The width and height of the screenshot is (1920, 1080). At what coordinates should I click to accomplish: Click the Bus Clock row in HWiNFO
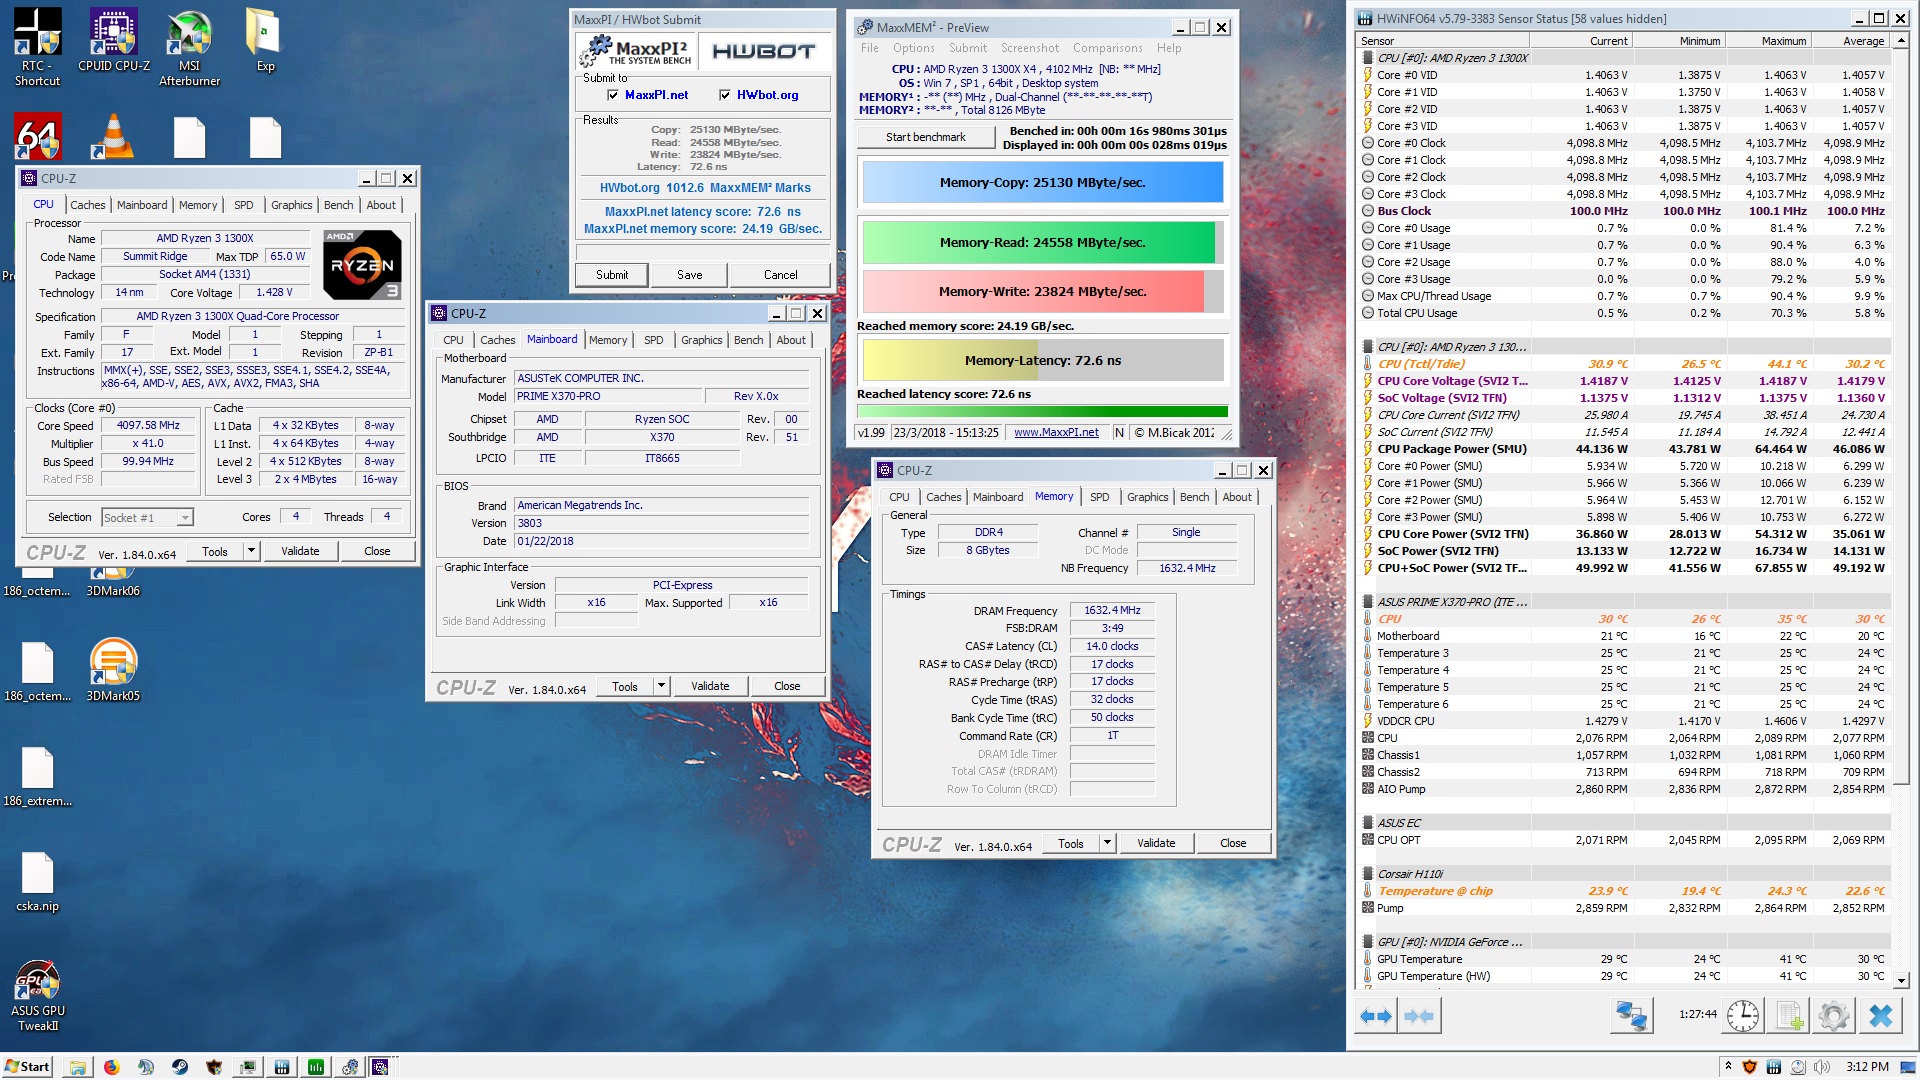(x=1624, y=211)
